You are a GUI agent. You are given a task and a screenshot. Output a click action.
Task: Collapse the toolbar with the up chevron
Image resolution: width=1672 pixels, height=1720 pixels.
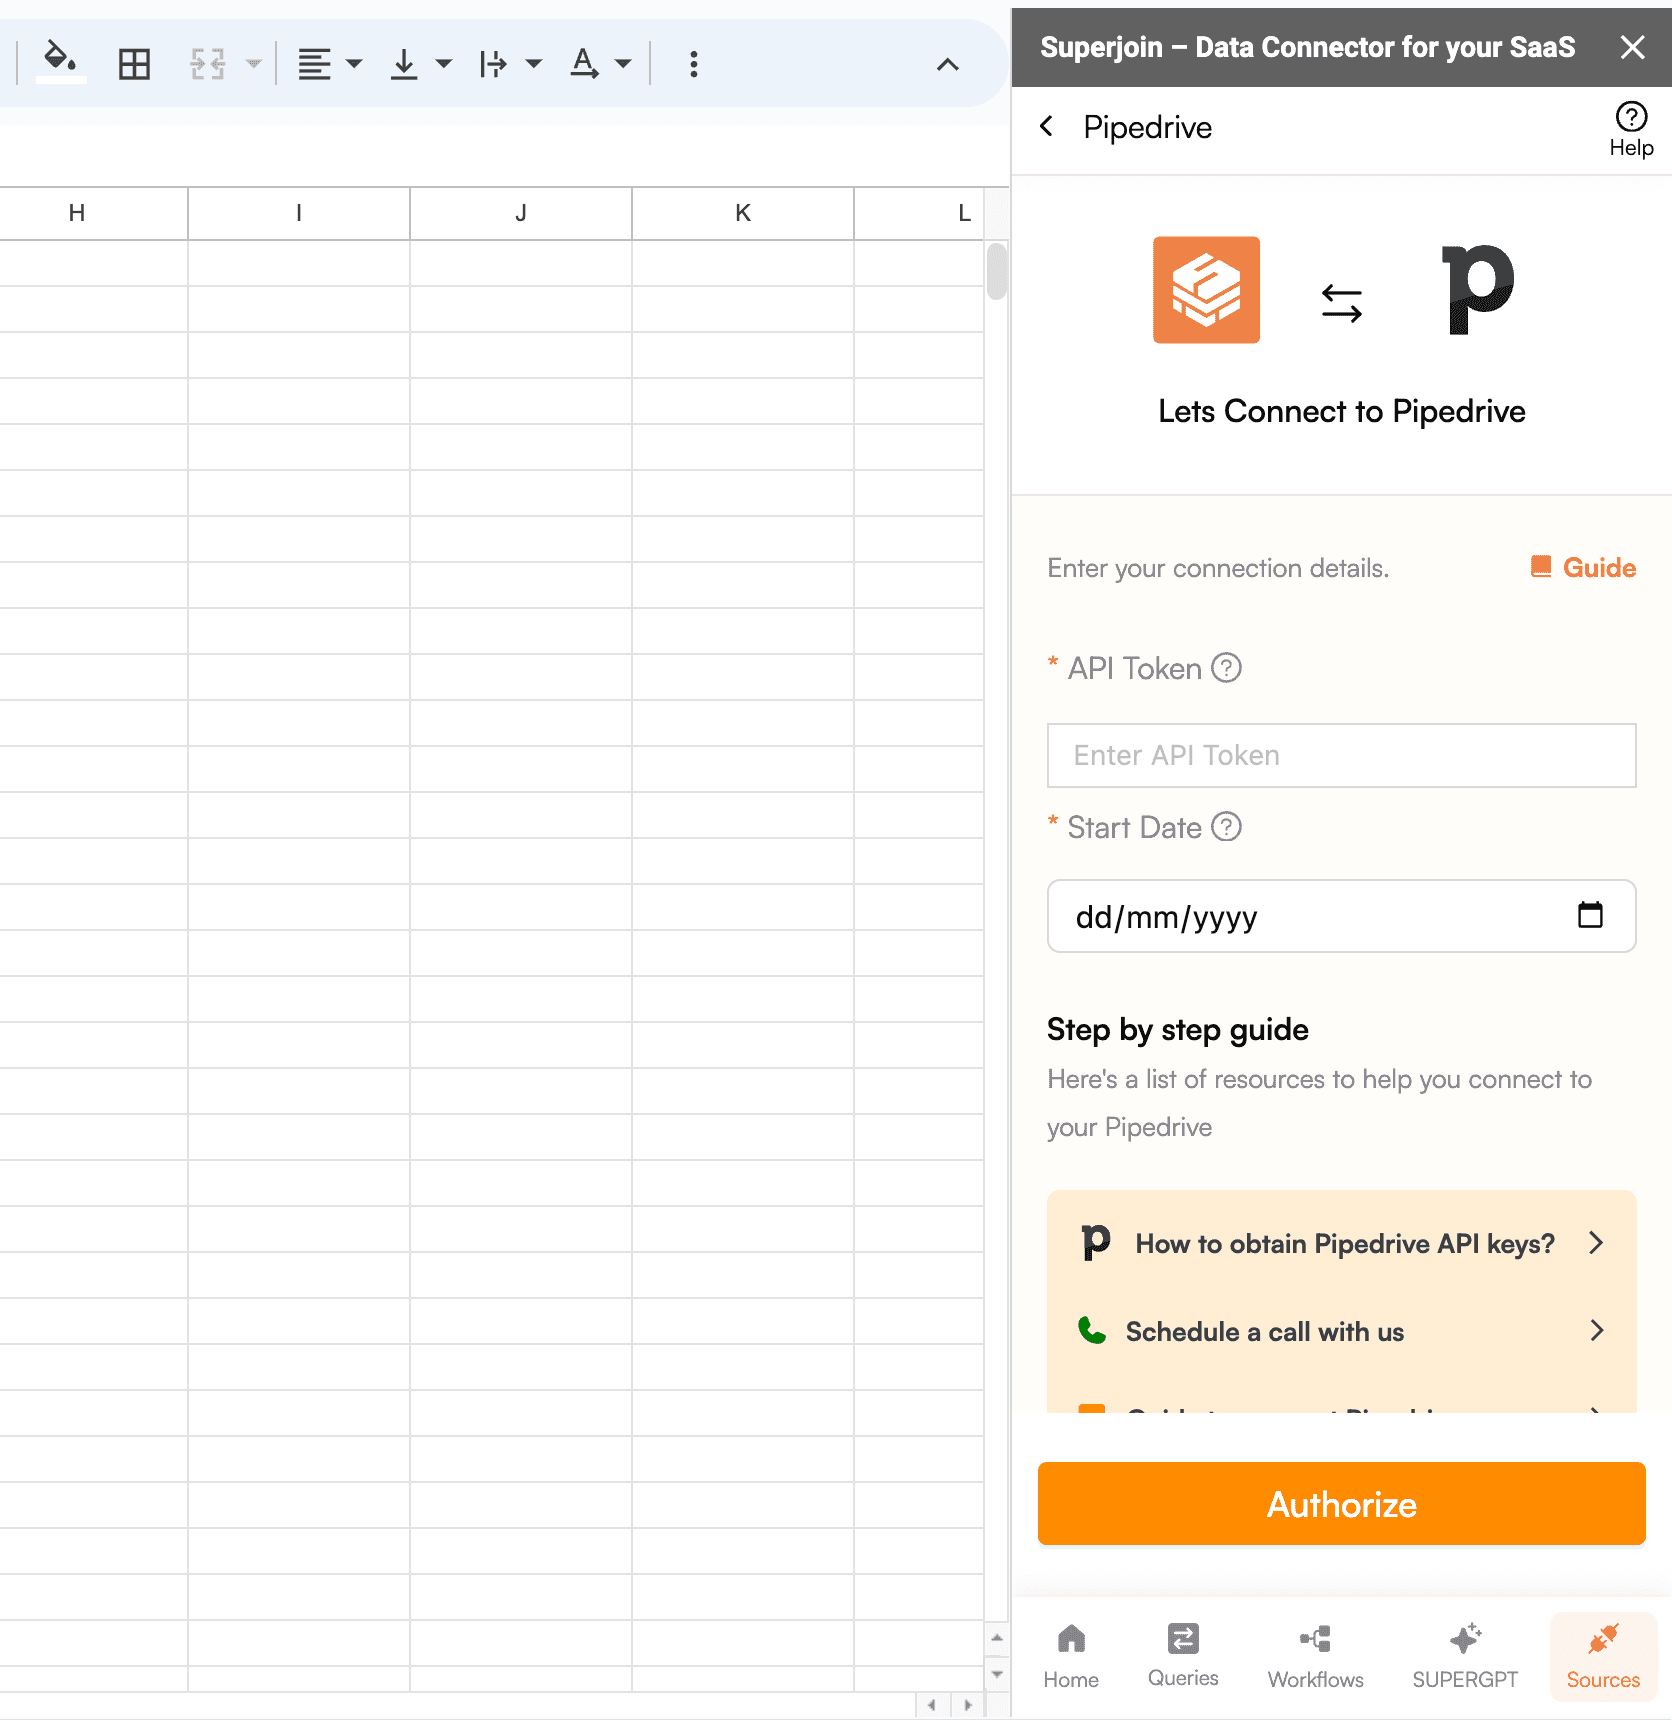coord(947,65)
